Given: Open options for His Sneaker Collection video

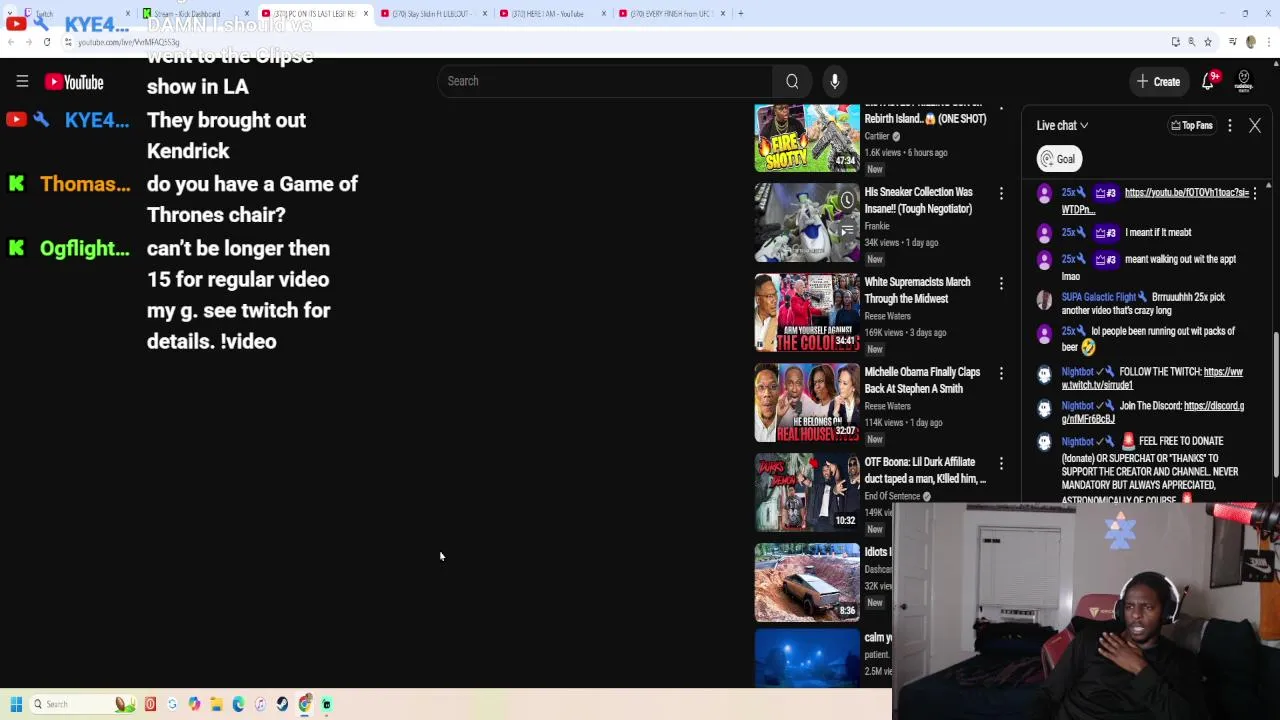Looking at the screenshot, I should click(x=1001, y=194).
